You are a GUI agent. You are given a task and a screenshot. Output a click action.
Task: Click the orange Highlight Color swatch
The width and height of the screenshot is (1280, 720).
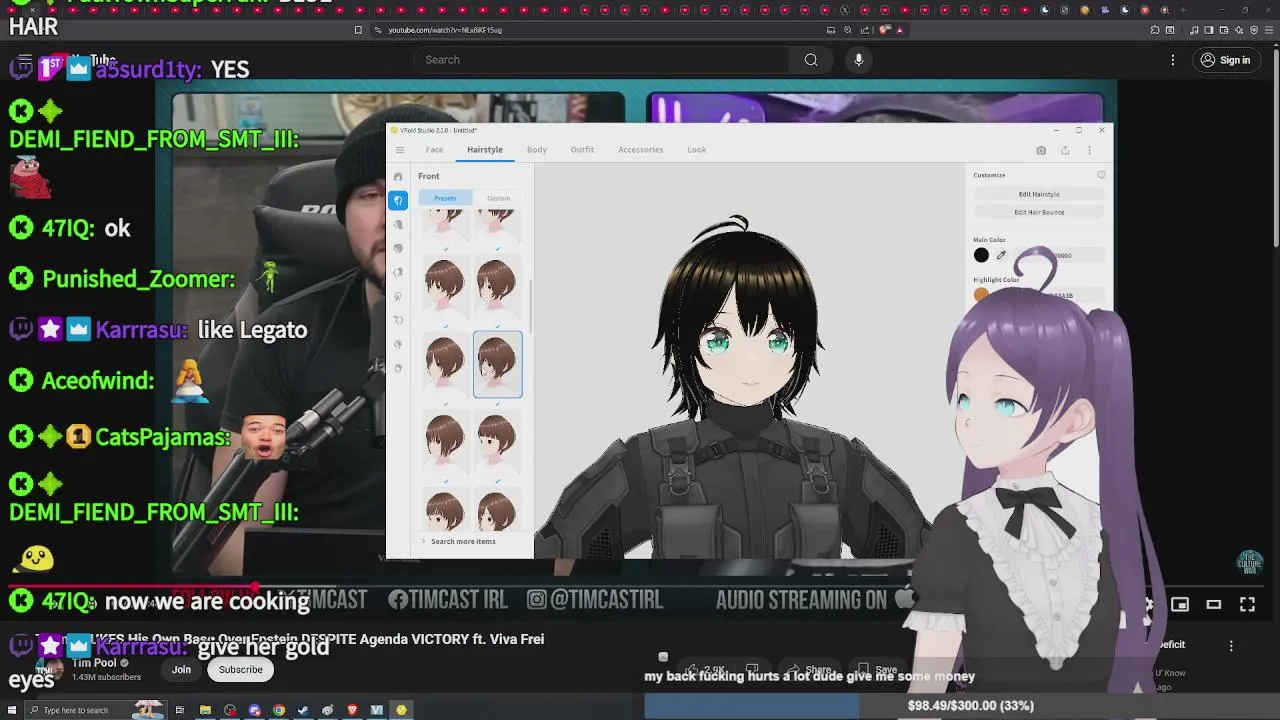coord(981,294)
